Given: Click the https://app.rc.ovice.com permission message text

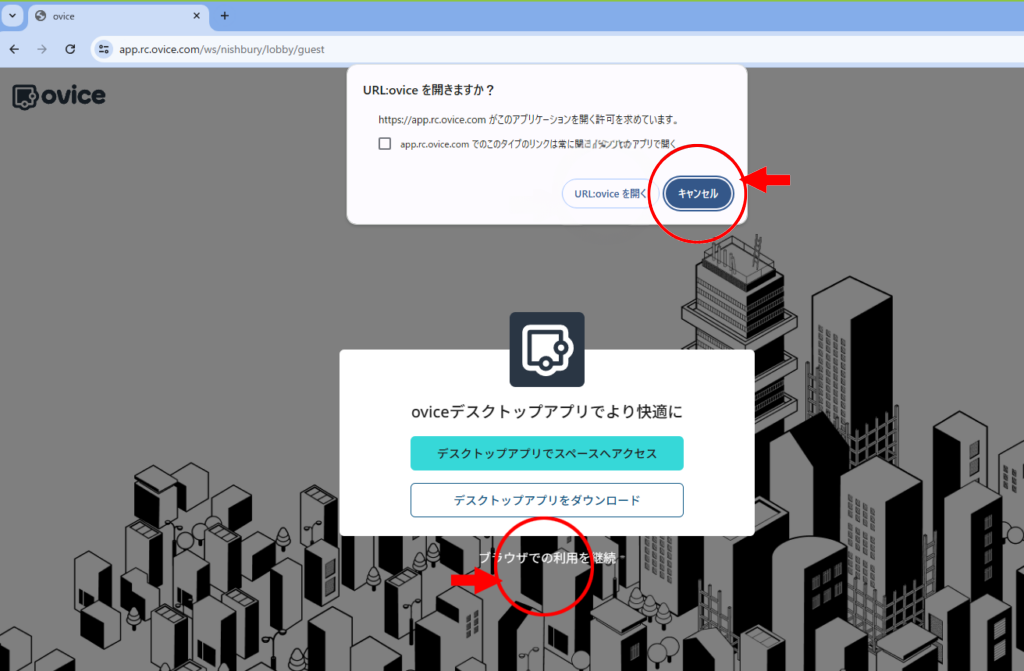Looking at the screenshot, I should pyautogui.click(x=530, y=120).
